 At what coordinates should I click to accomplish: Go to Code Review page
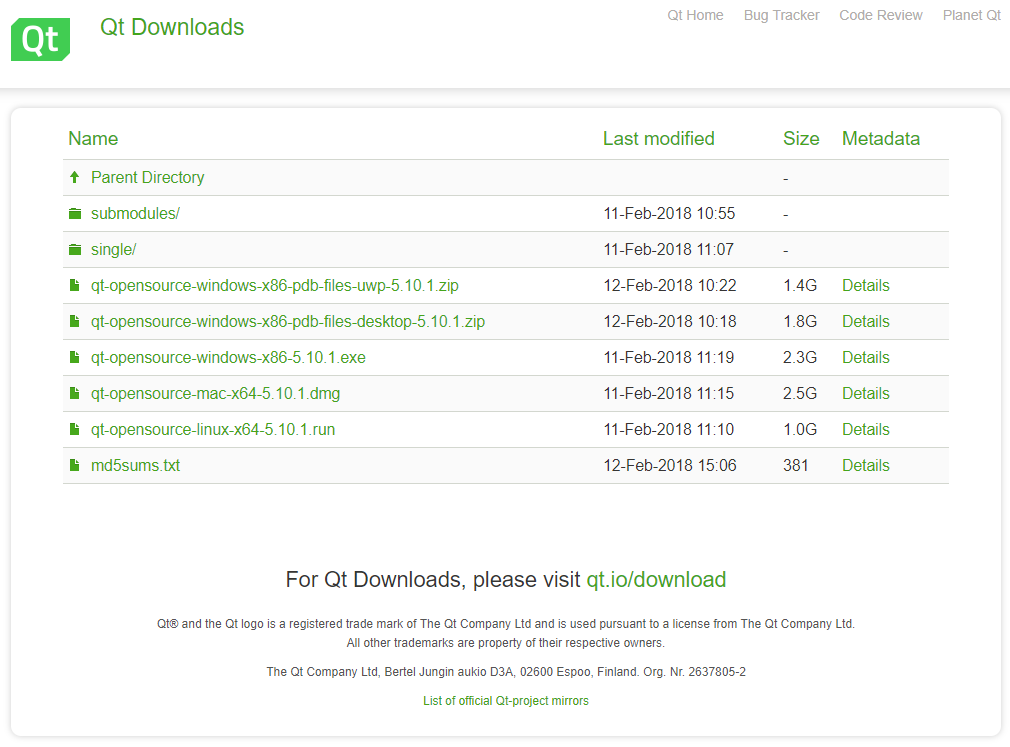tap(881, 15)
